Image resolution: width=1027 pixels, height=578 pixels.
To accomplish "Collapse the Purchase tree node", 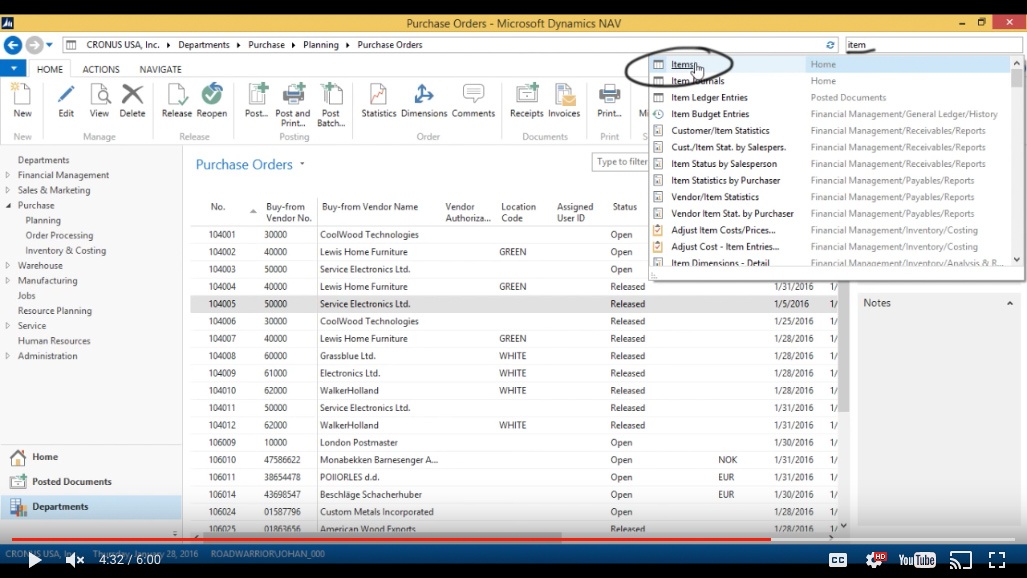I will [8, 205].
